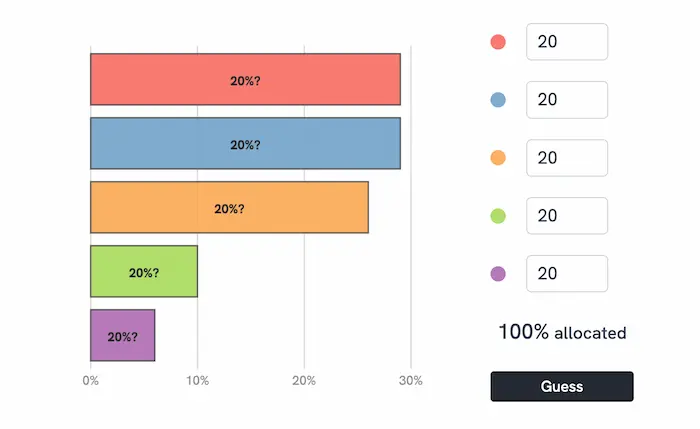Click the green legend color dot

tap(498, 216)
